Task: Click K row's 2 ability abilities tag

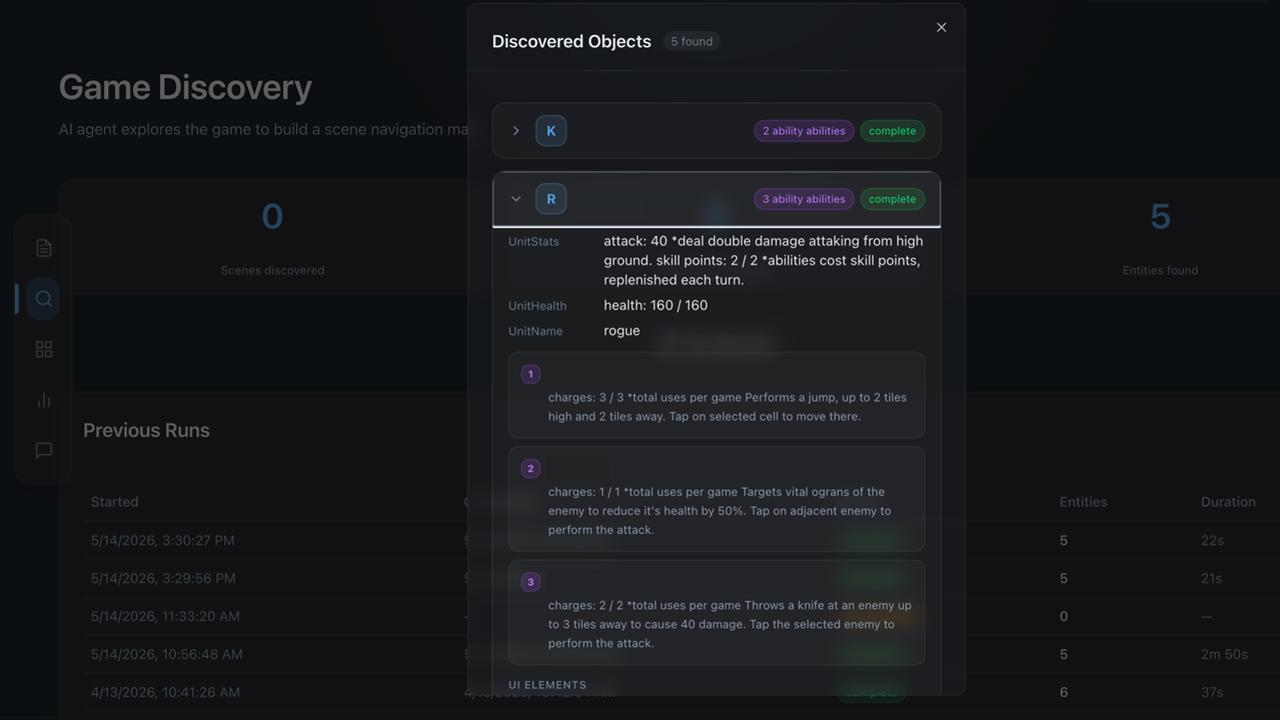Action: pos(804,131)
